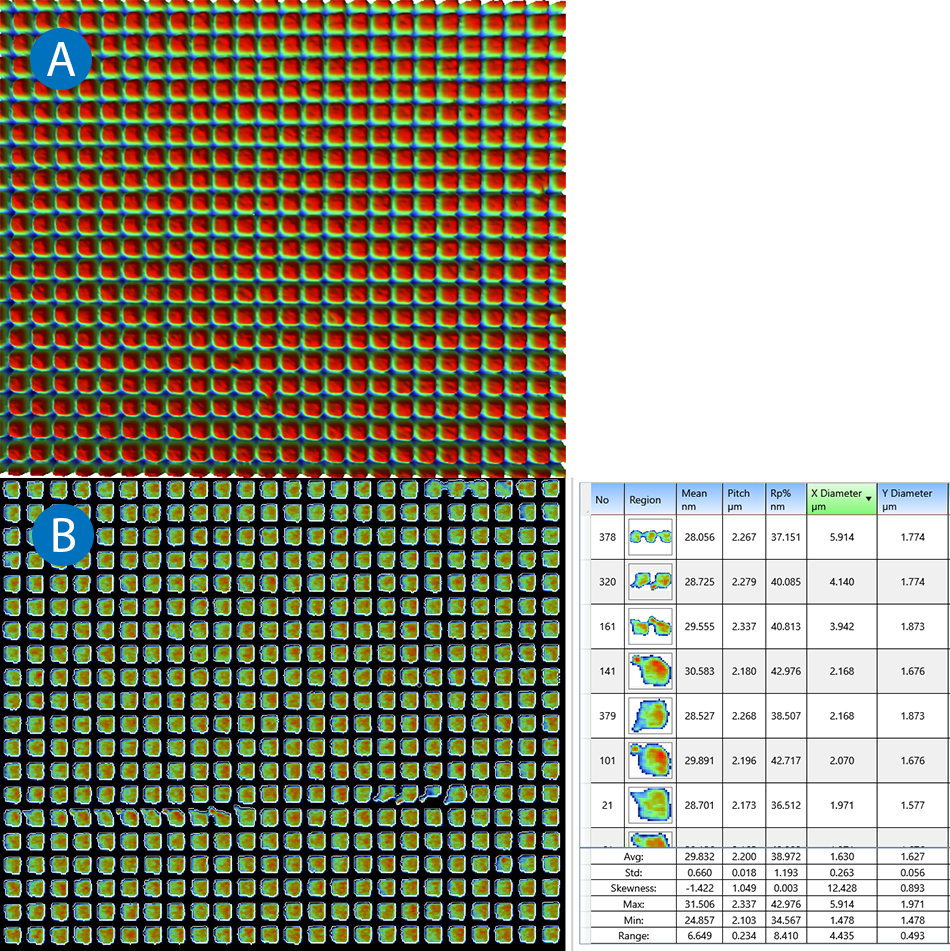Click average Mean value 29.832
The image size is (950, 951).
699,856
